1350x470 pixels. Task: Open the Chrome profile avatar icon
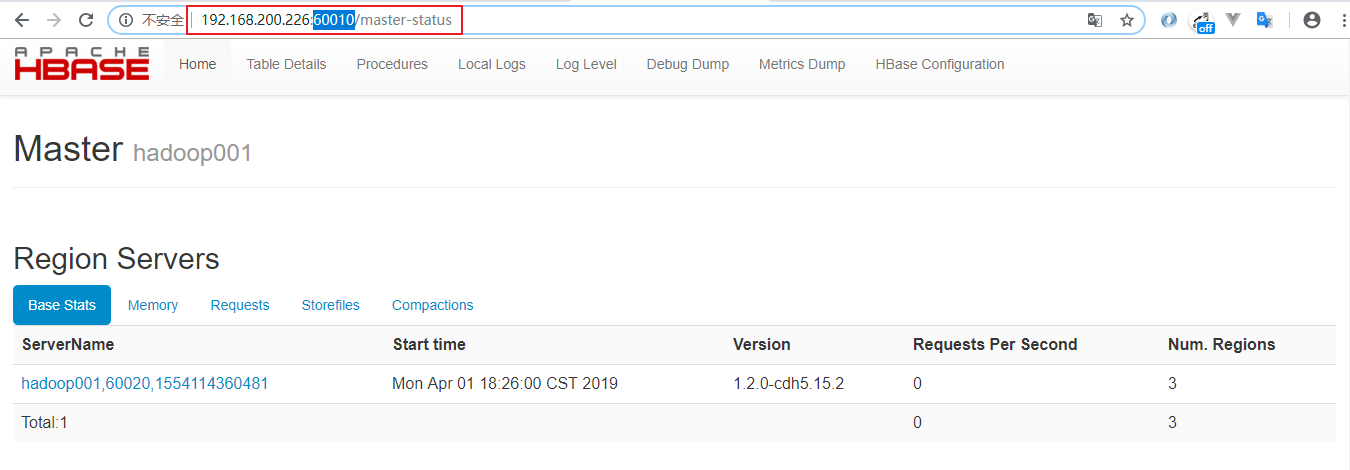click(1312, 20)
